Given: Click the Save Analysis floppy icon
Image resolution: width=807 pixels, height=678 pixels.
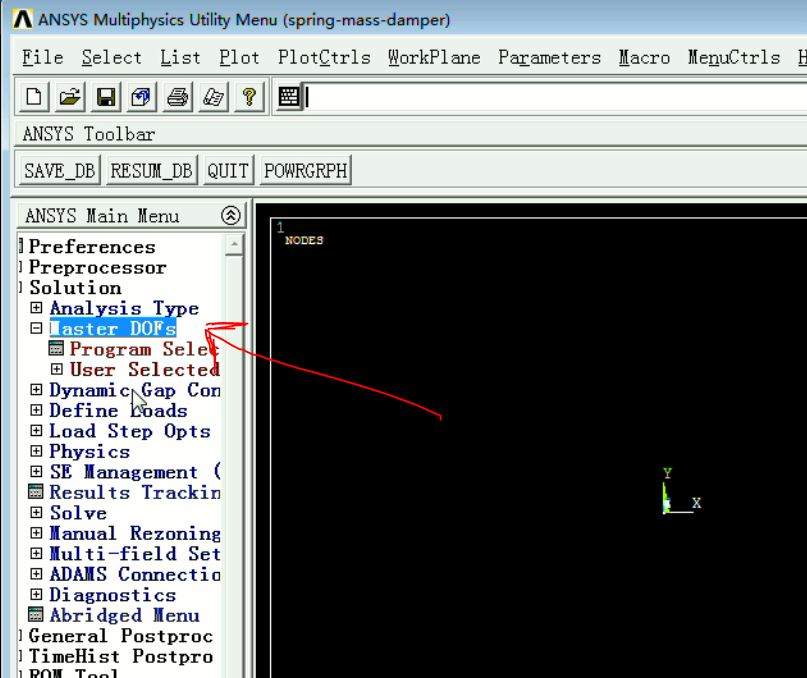Looking at the screenshot, I should click(106, 97).
